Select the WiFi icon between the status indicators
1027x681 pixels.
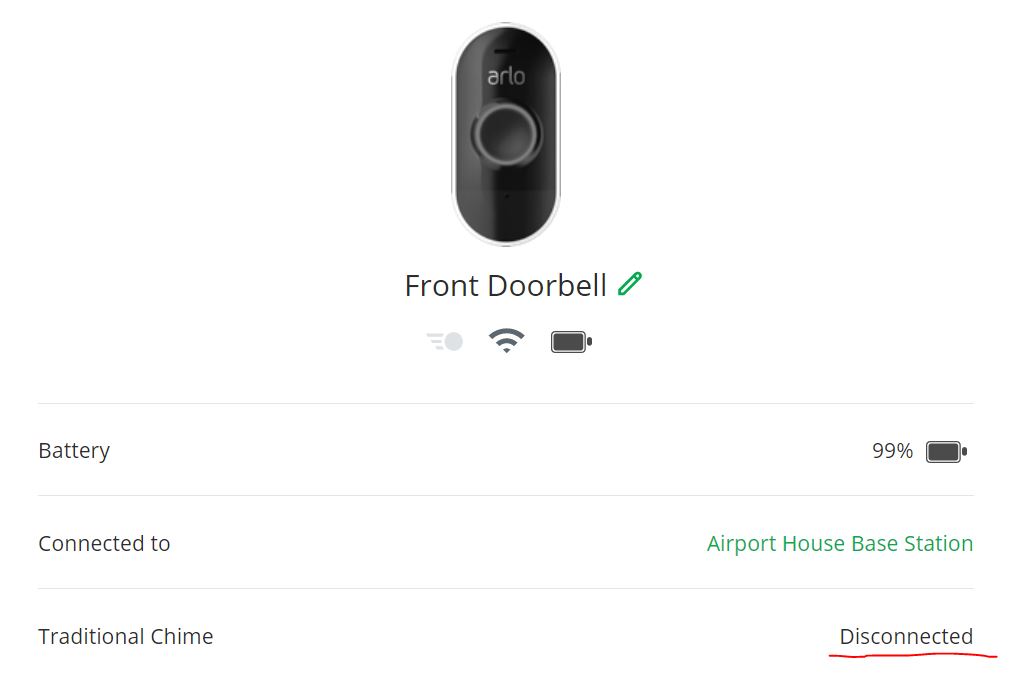click(x=507, y=341)
